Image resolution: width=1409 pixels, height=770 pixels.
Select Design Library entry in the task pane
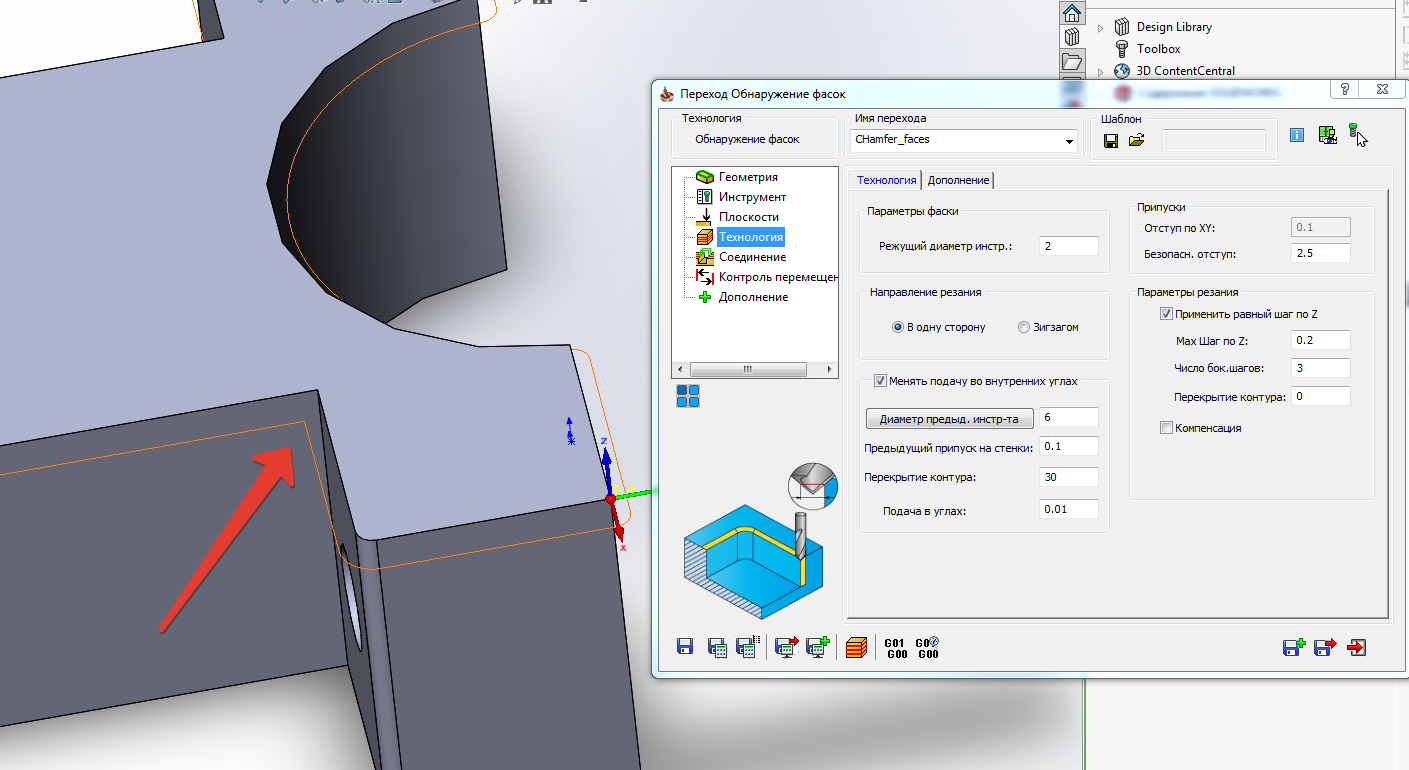[x=1174, y=27]
